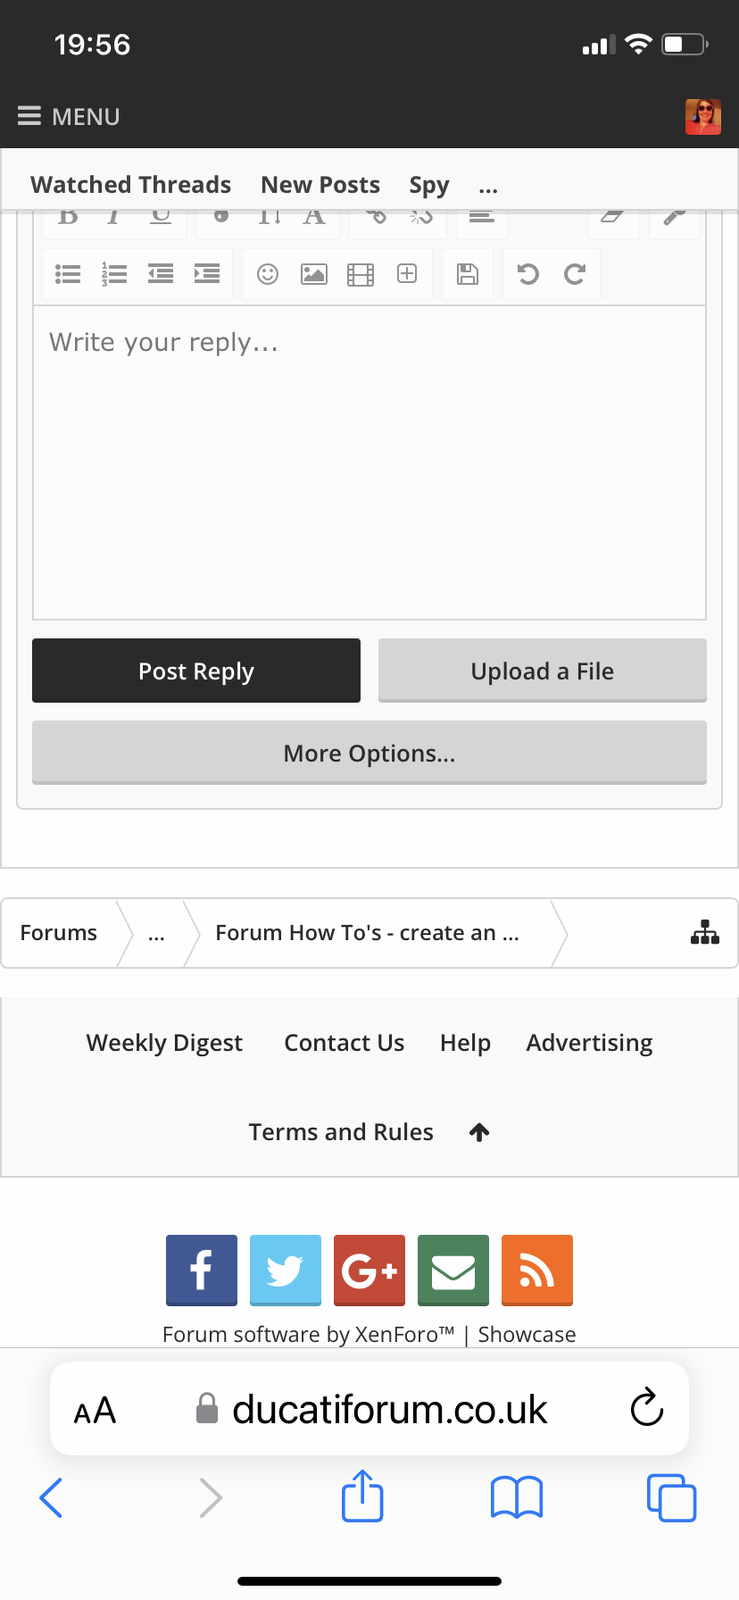Expand the hamburger MENU
Image resolution: width=739 pixels, height=1600 pixels.
coord(69,117)
